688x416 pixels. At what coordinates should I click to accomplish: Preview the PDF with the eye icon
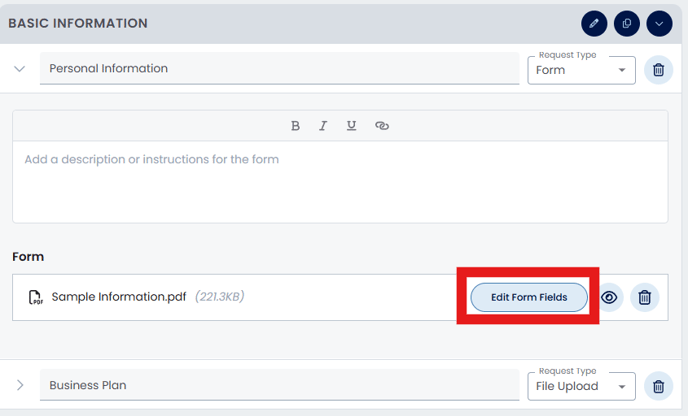tap(609, 298)
